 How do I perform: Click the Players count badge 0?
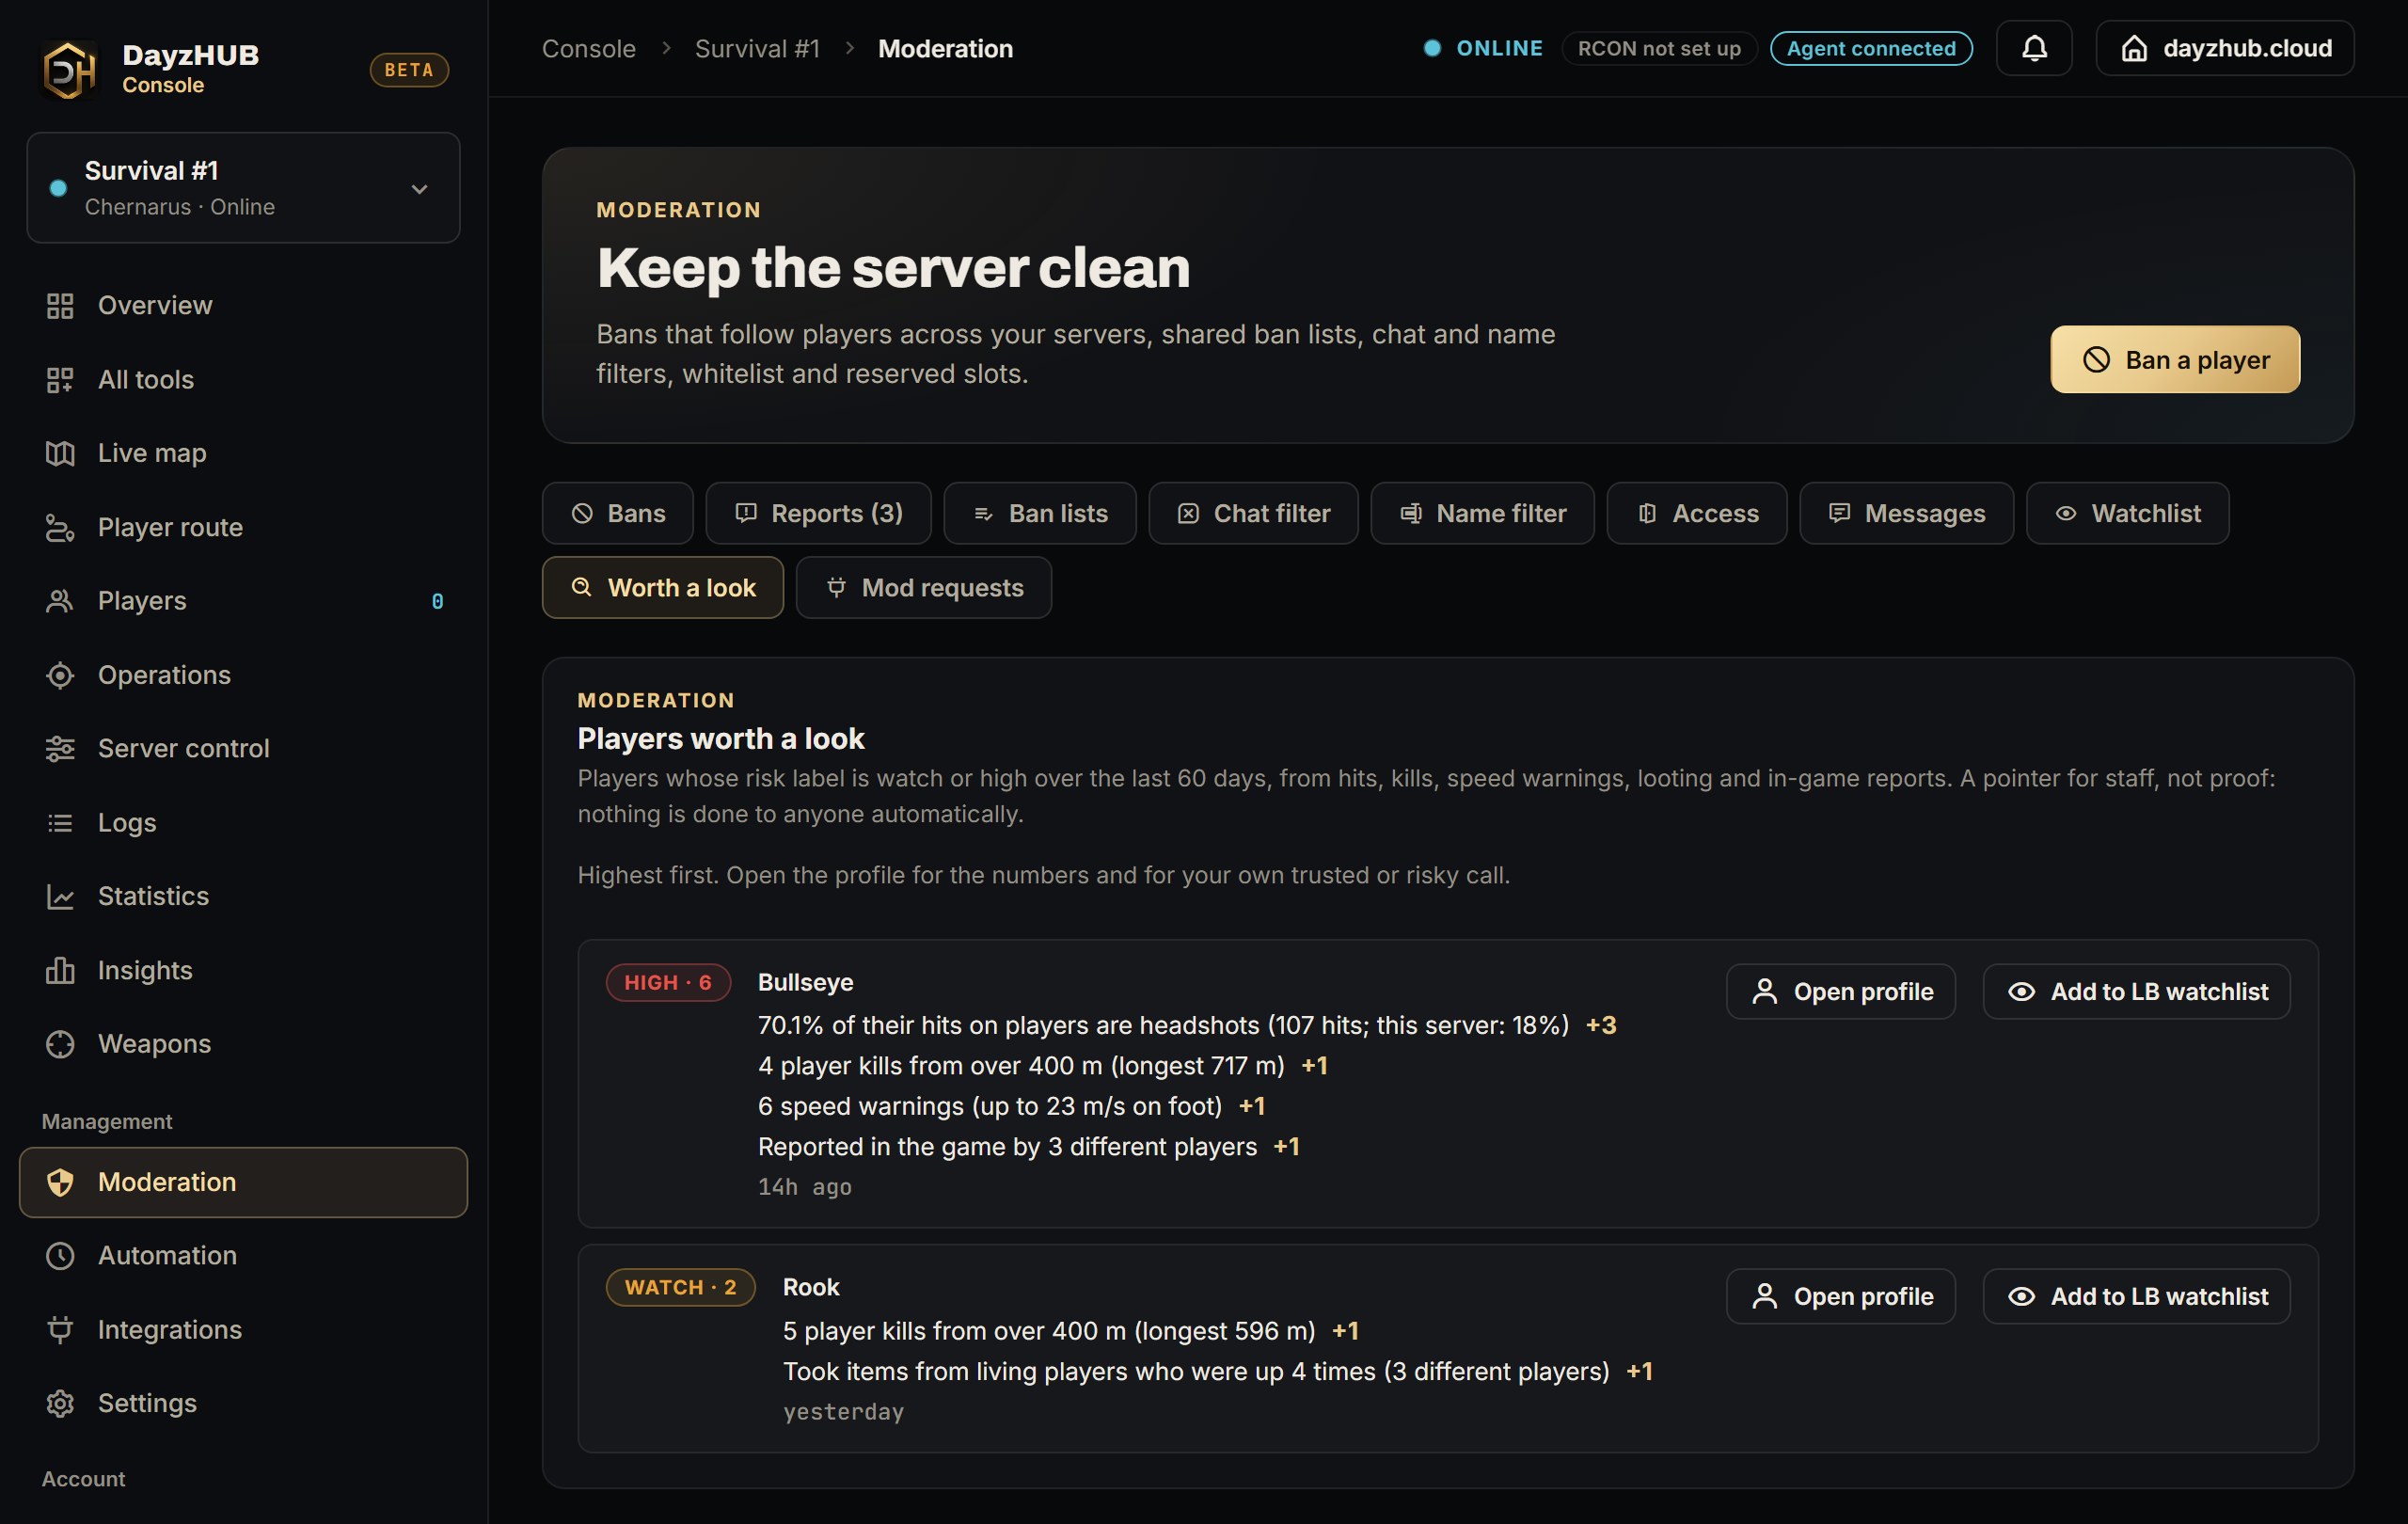pyautogui.click(x=437, y=601)
